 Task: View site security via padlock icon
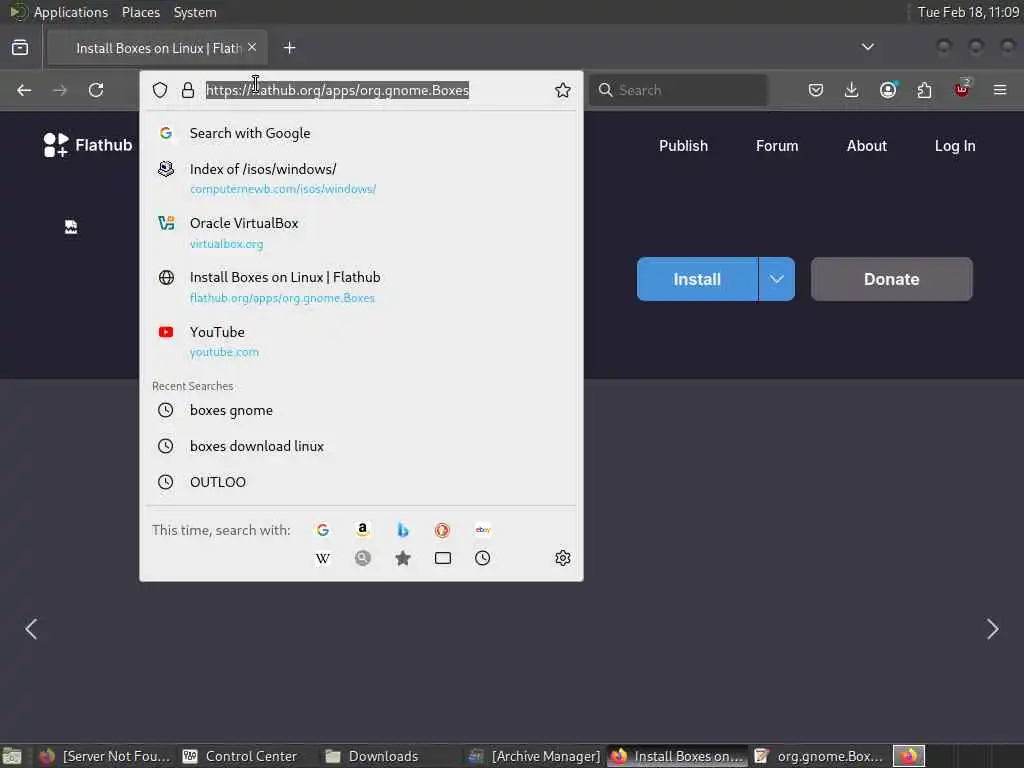(188, 90)
